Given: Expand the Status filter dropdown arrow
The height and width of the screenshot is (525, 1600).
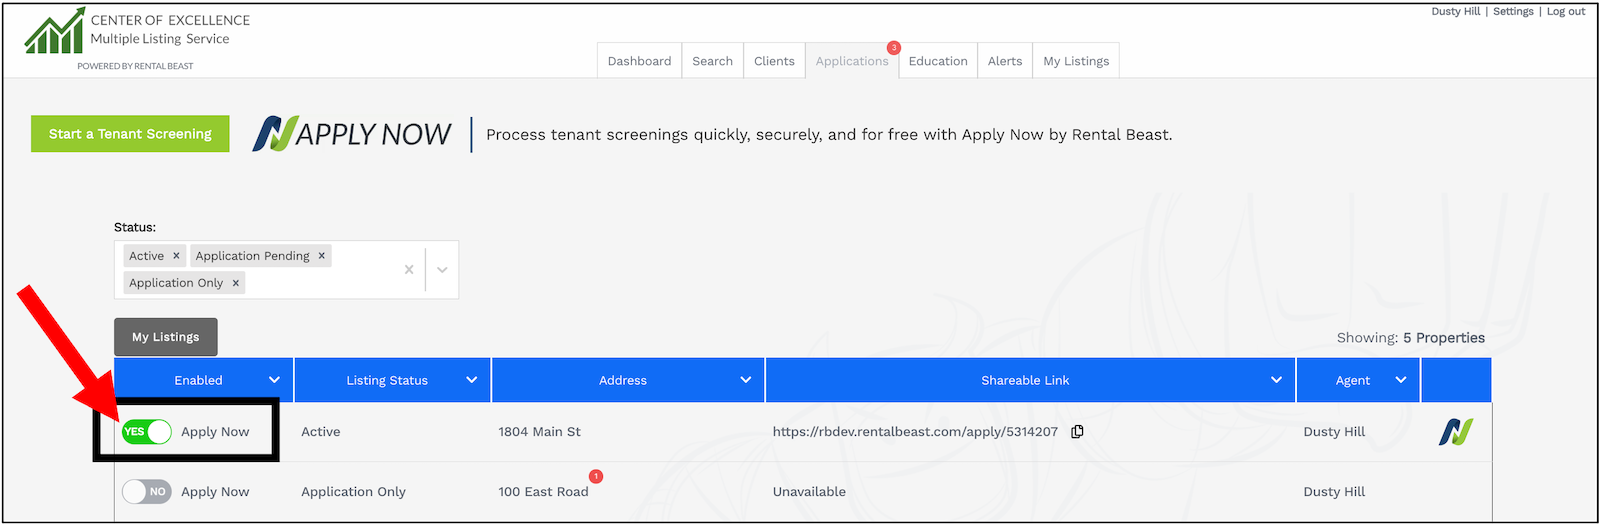Looking at the screenshot, I should click(x=442, y=270).
